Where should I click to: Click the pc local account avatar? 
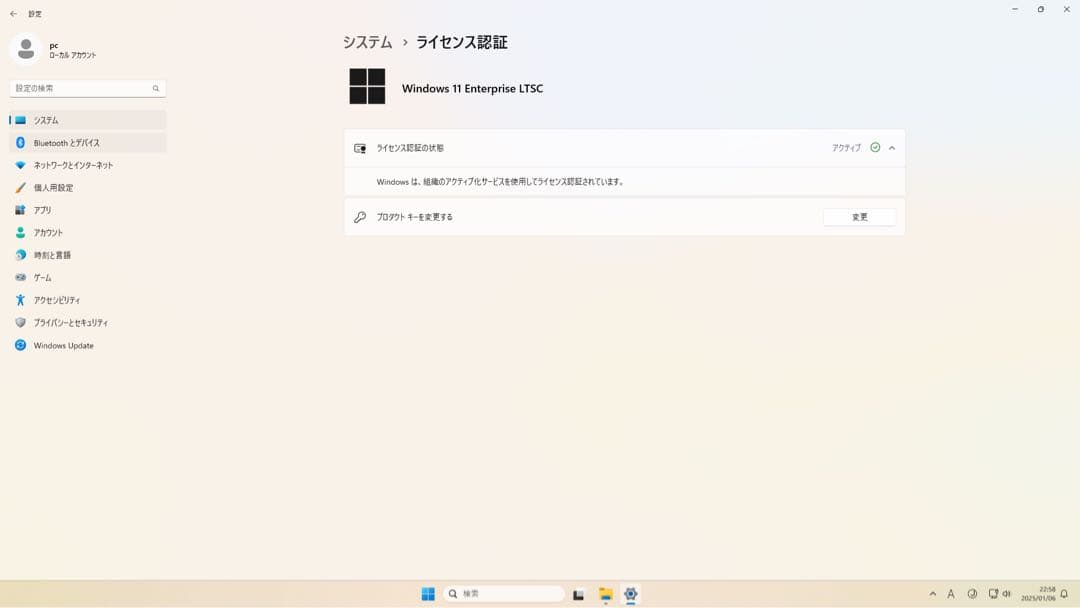coord(24,49)
